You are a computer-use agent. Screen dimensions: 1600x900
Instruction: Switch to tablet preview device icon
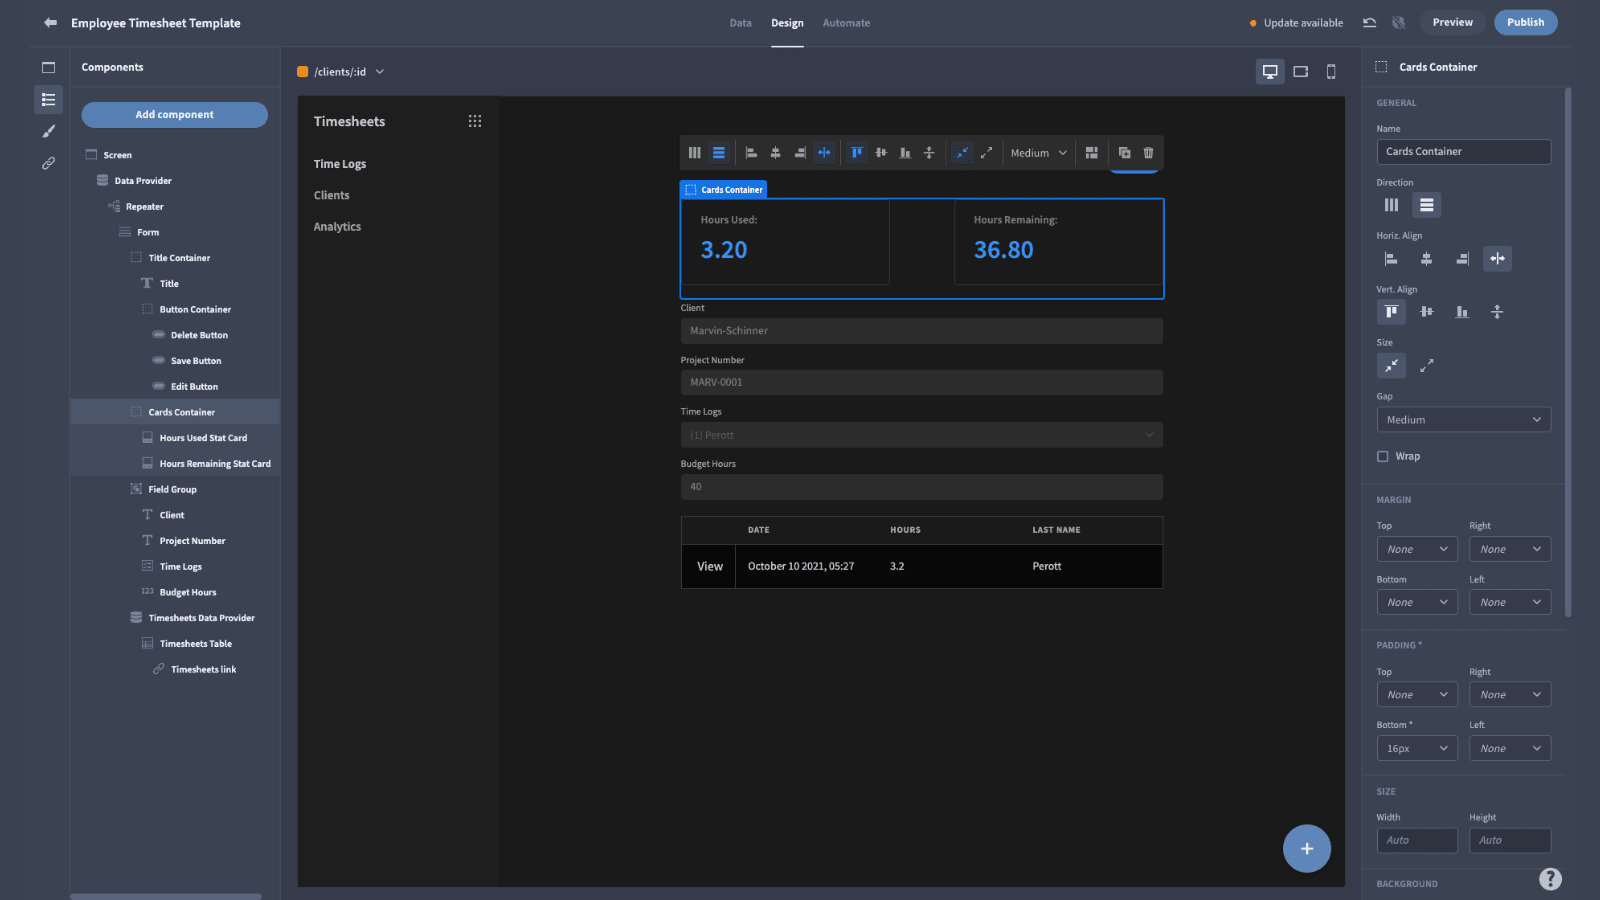[1301, 71]
